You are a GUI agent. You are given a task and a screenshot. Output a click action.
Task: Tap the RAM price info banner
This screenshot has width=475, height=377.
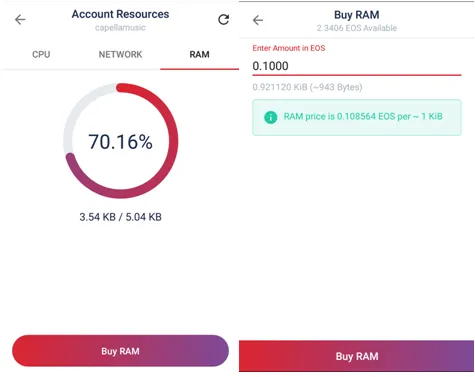tap(357, 117)
